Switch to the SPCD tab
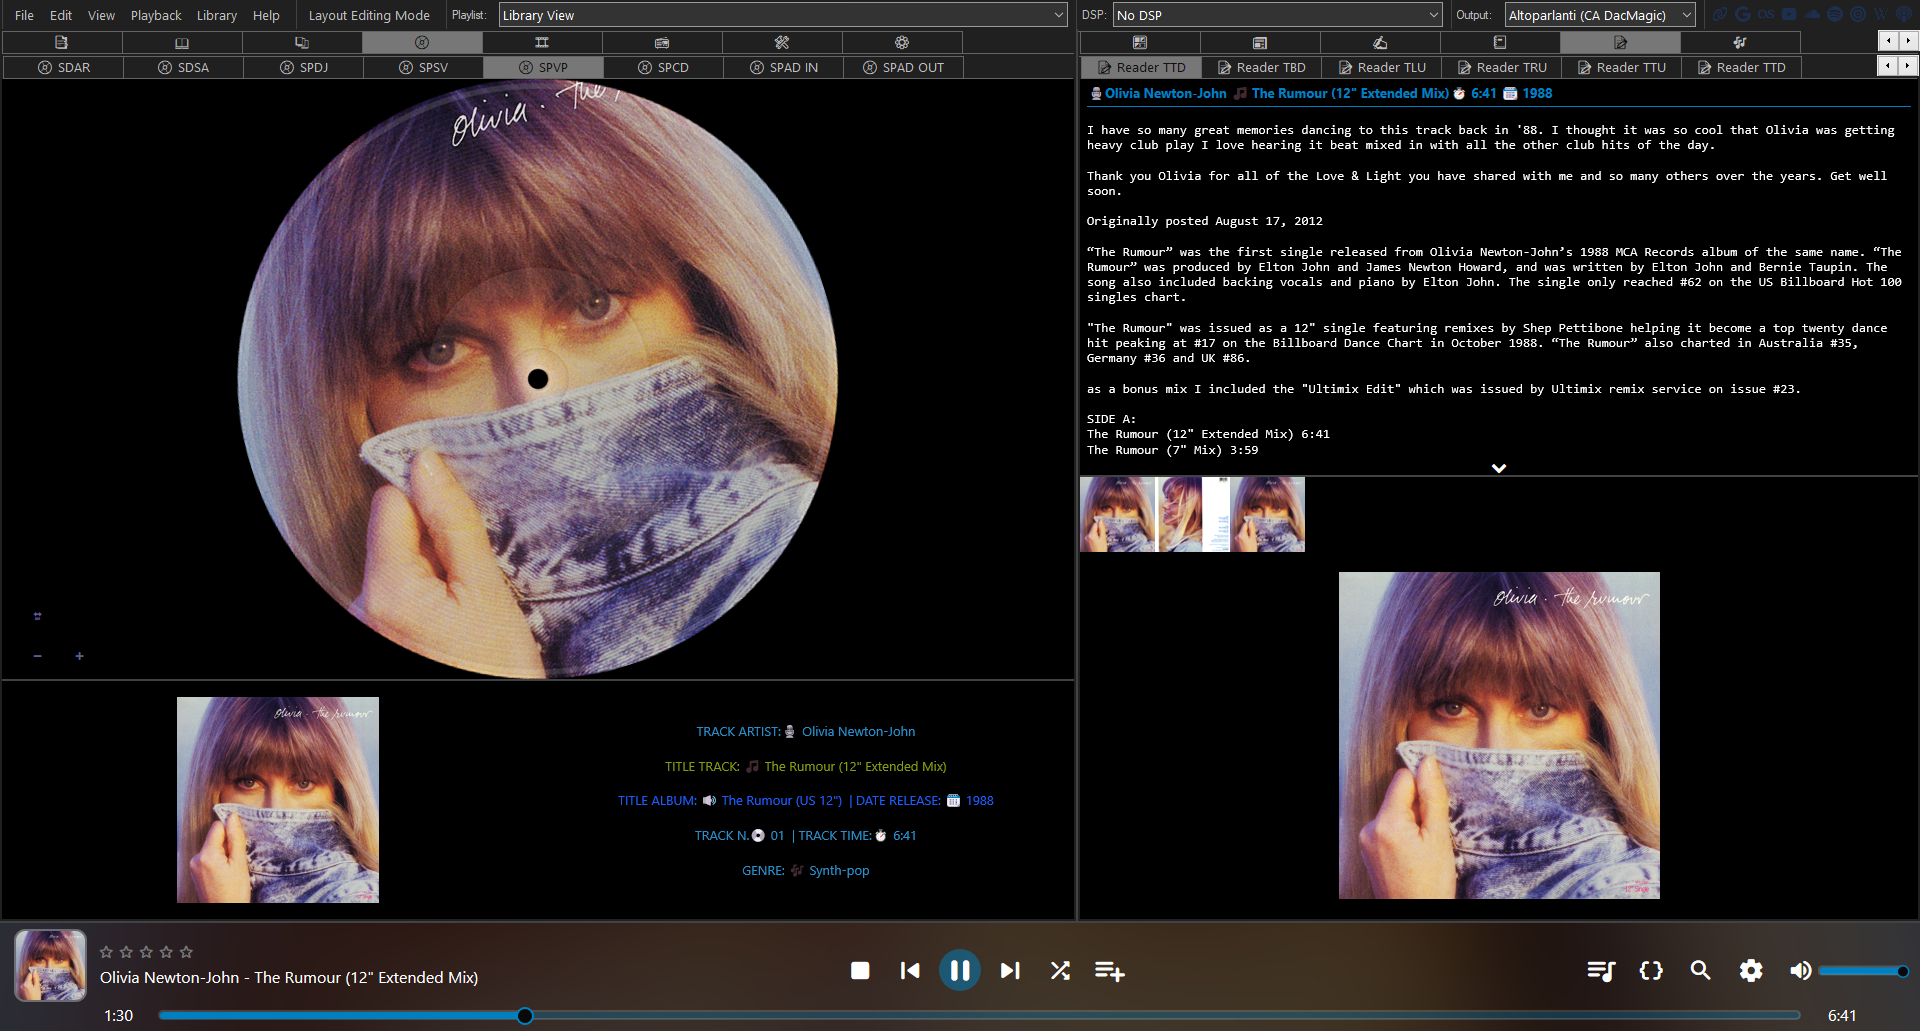Viewport: 1920px width, 1031px height. [x=663, y=67]
